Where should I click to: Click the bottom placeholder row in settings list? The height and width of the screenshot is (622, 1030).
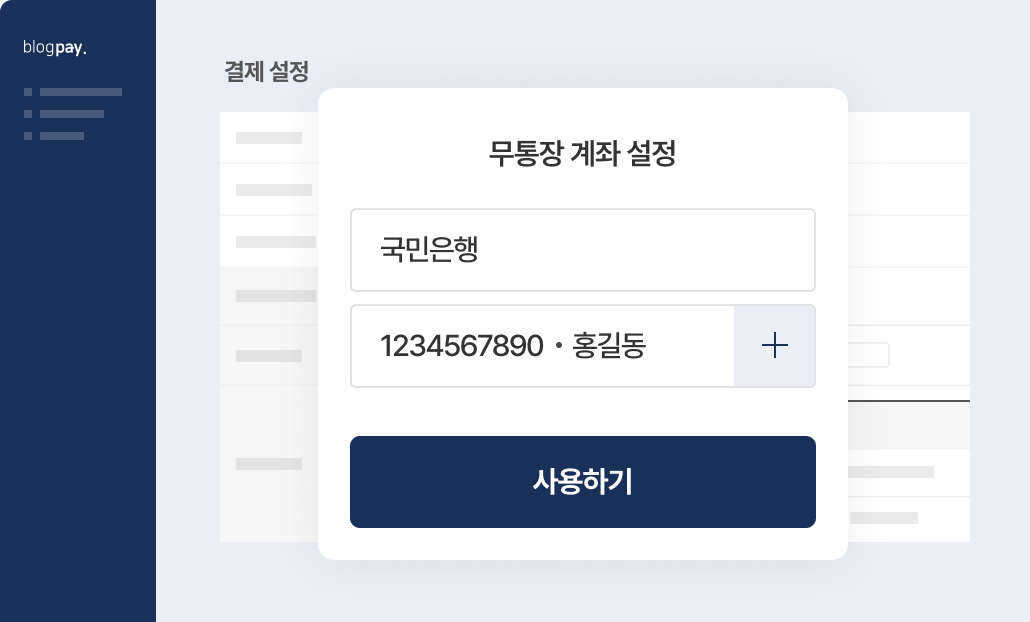[x=269, y=464]
